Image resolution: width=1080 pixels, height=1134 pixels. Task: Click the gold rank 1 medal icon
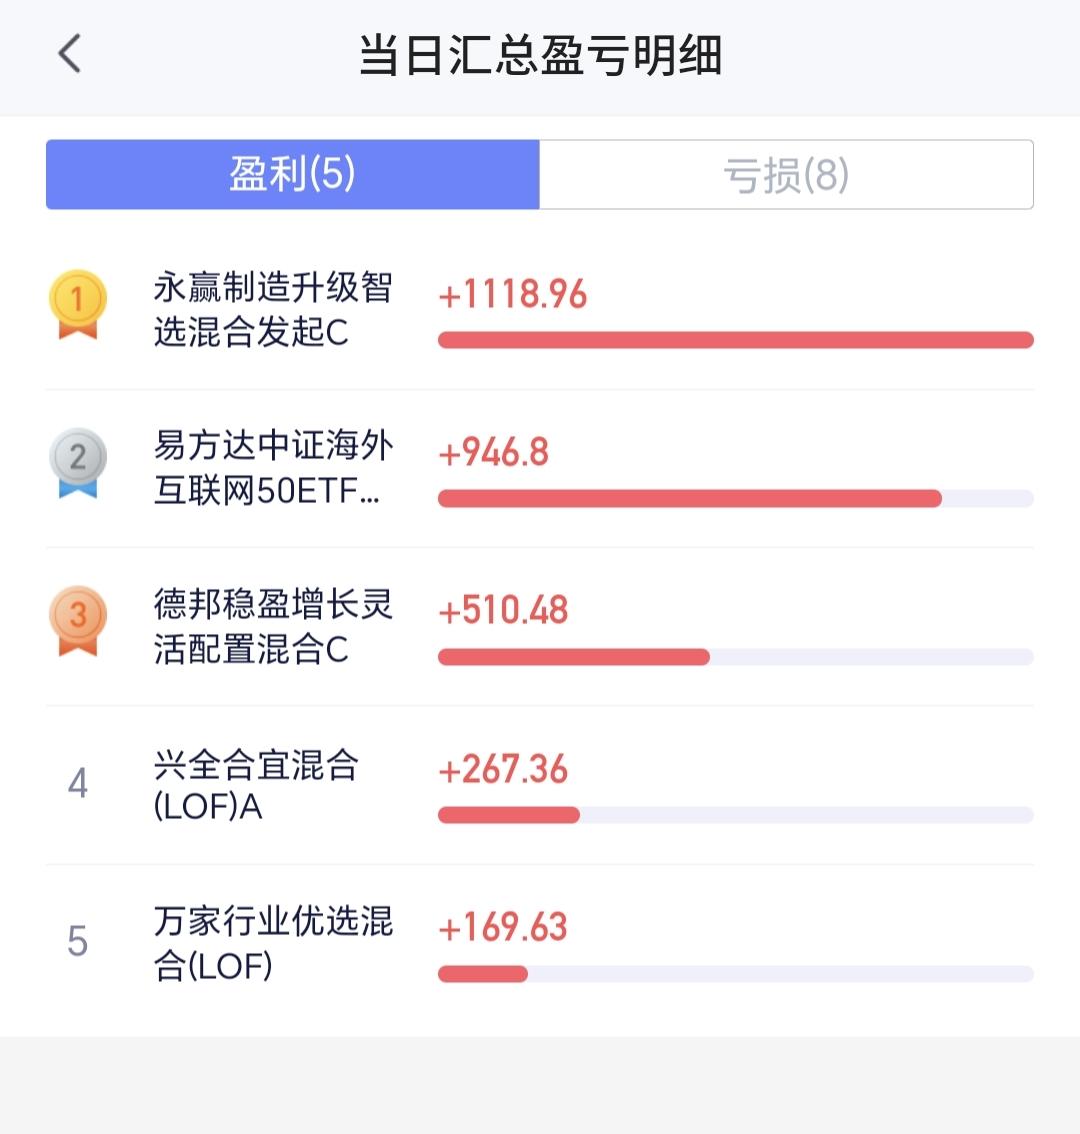pos(77,304)
